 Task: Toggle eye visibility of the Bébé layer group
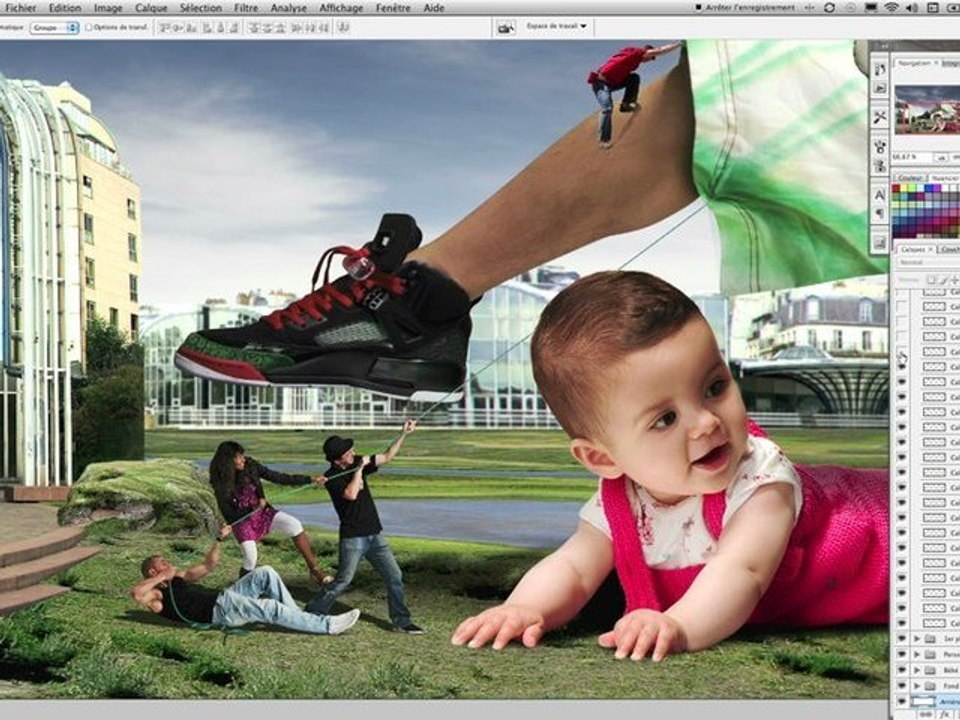tap(902, 670)
